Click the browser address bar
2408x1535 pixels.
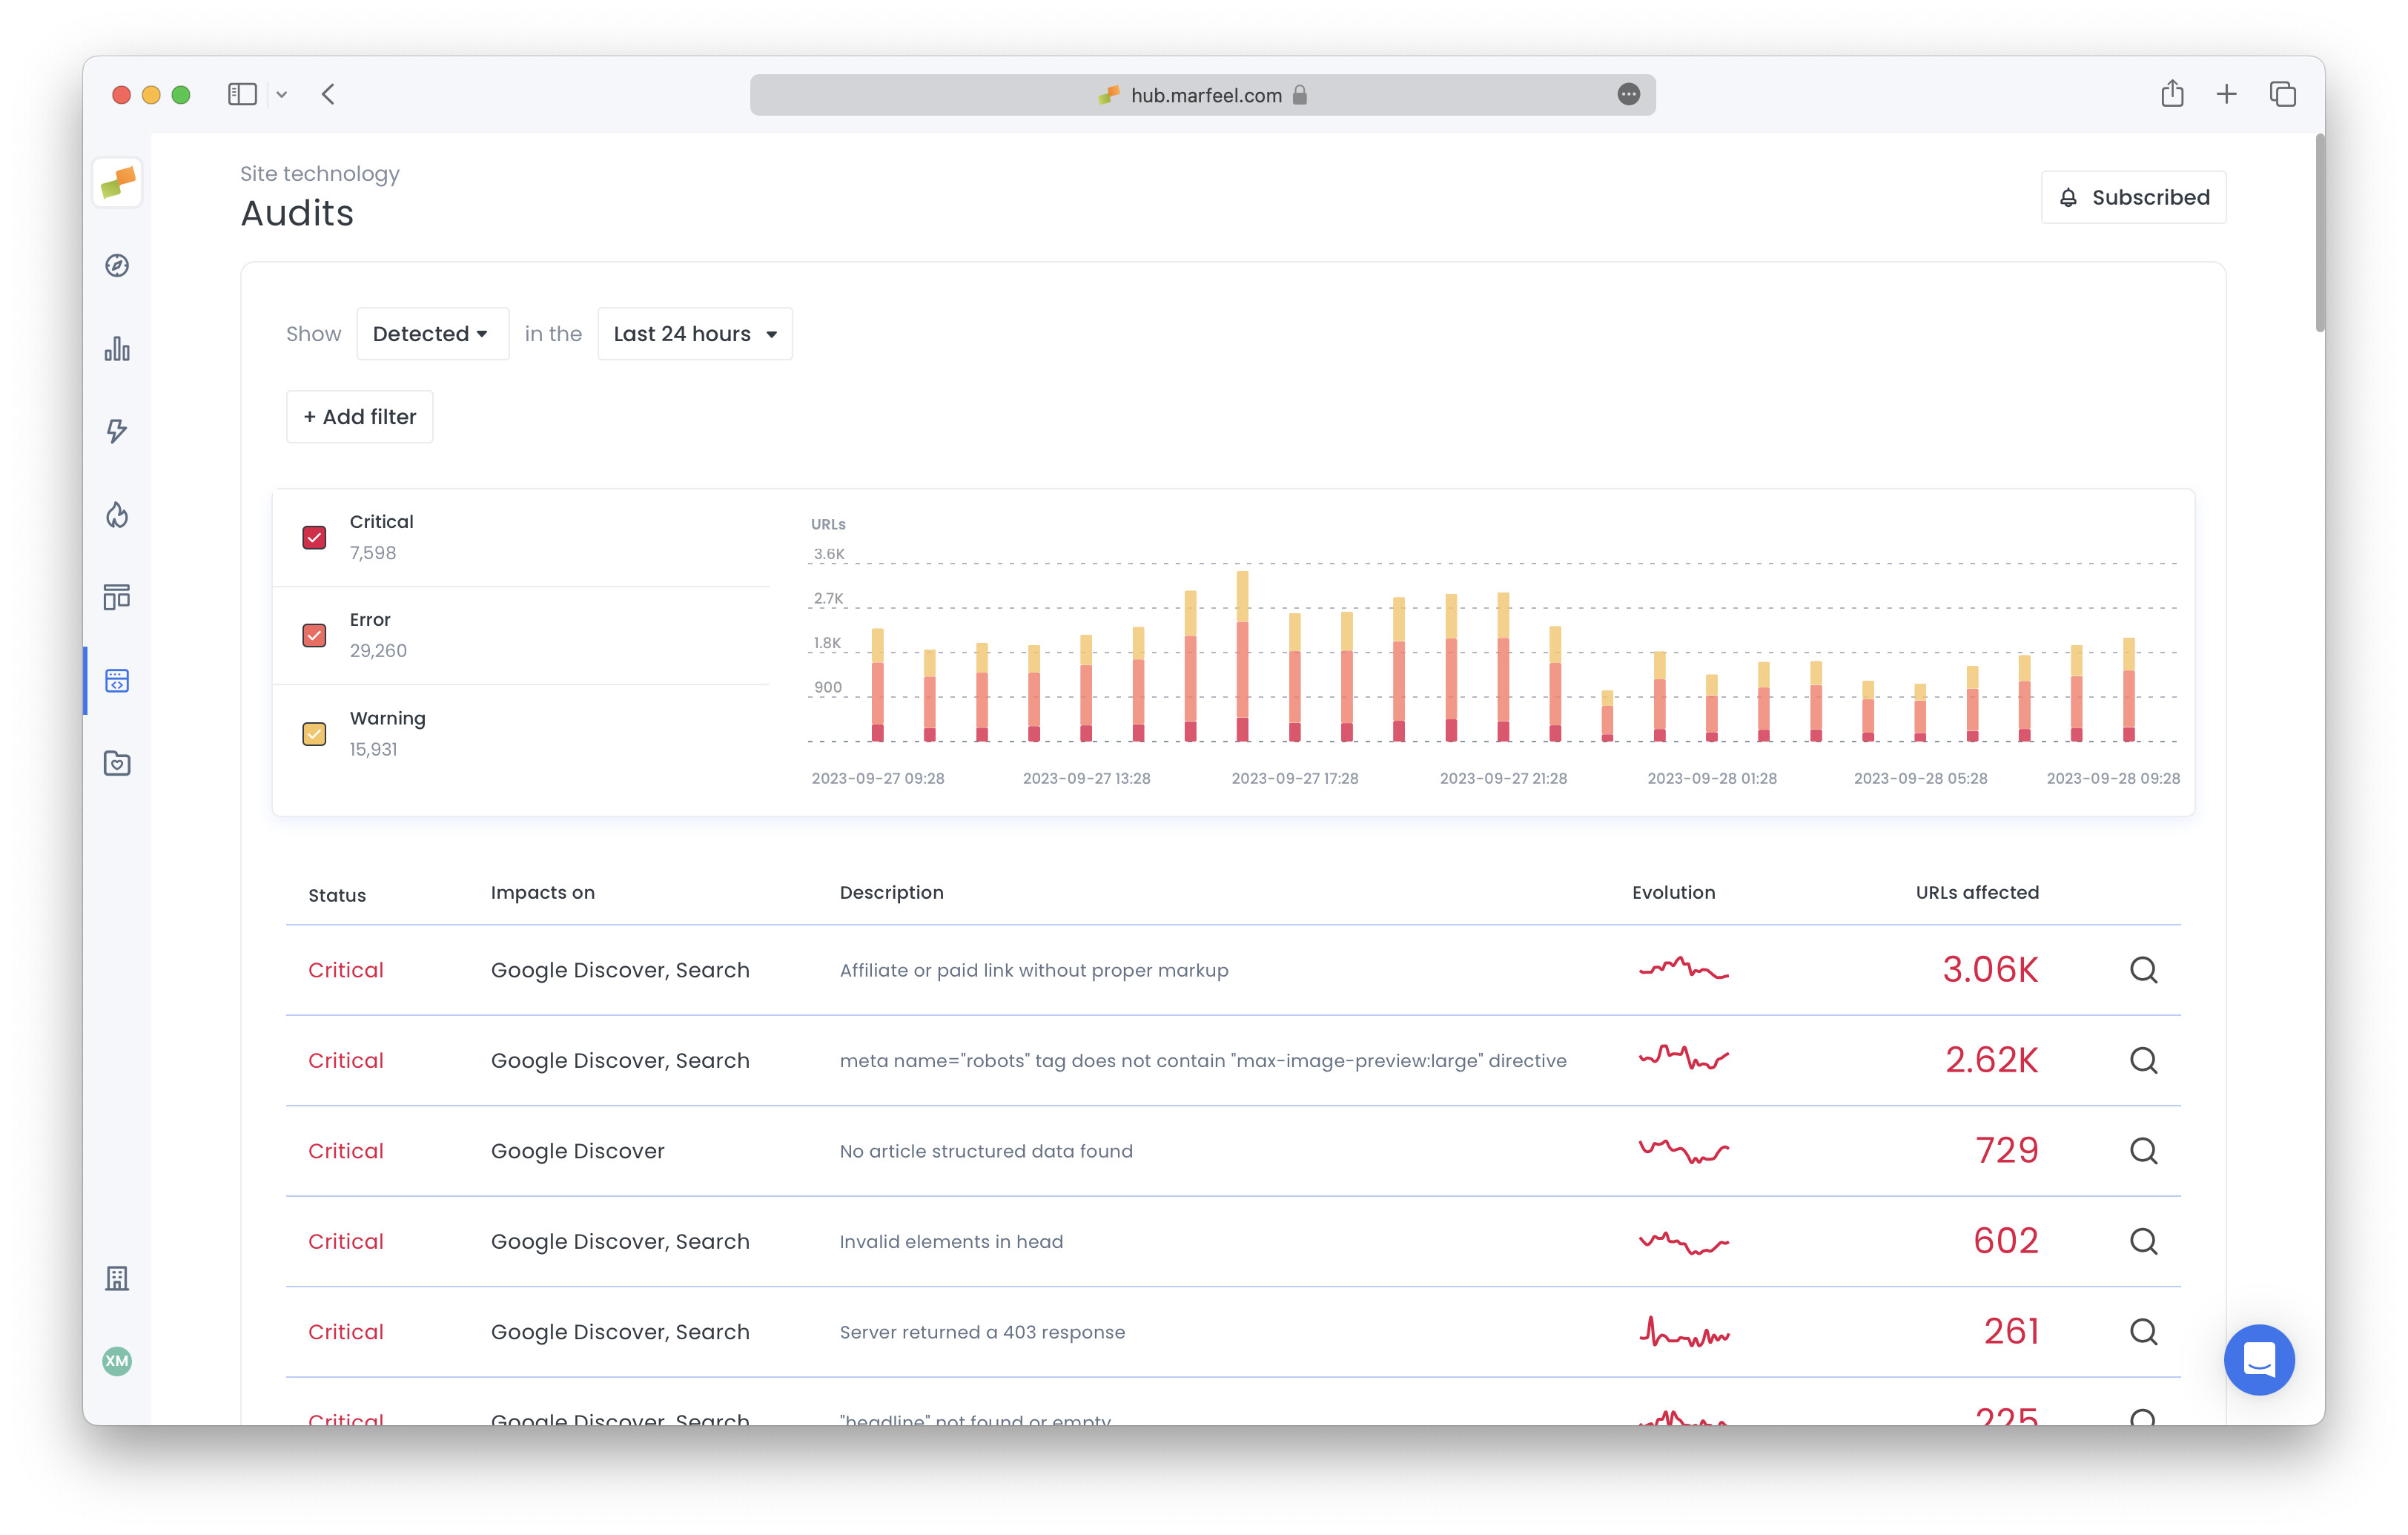tap(1200, 95)
